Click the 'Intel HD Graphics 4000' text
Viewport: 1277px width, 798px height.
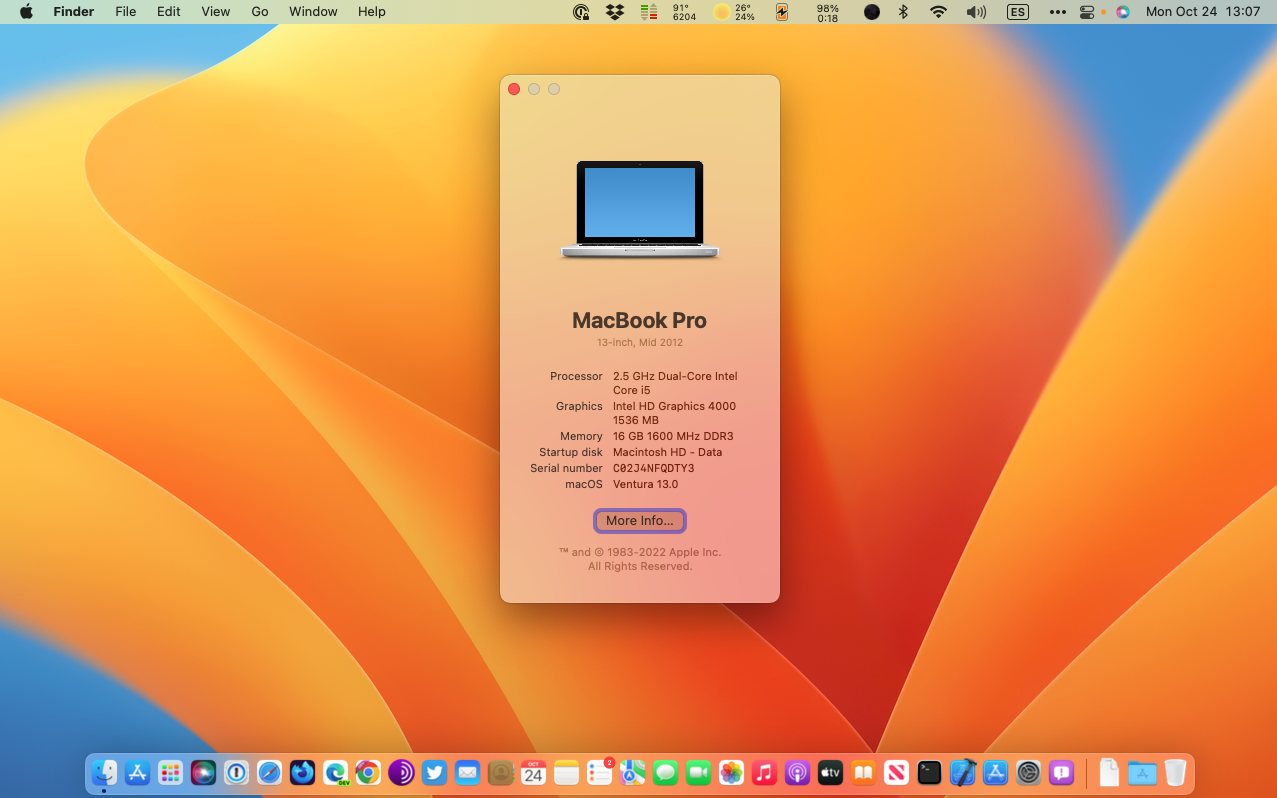click(674, 406)
